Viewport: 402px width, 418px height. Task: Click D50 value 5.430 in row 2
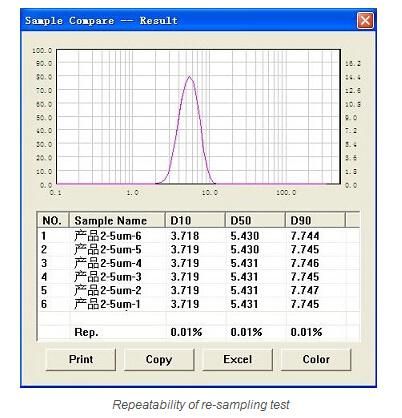click(245, 249)
